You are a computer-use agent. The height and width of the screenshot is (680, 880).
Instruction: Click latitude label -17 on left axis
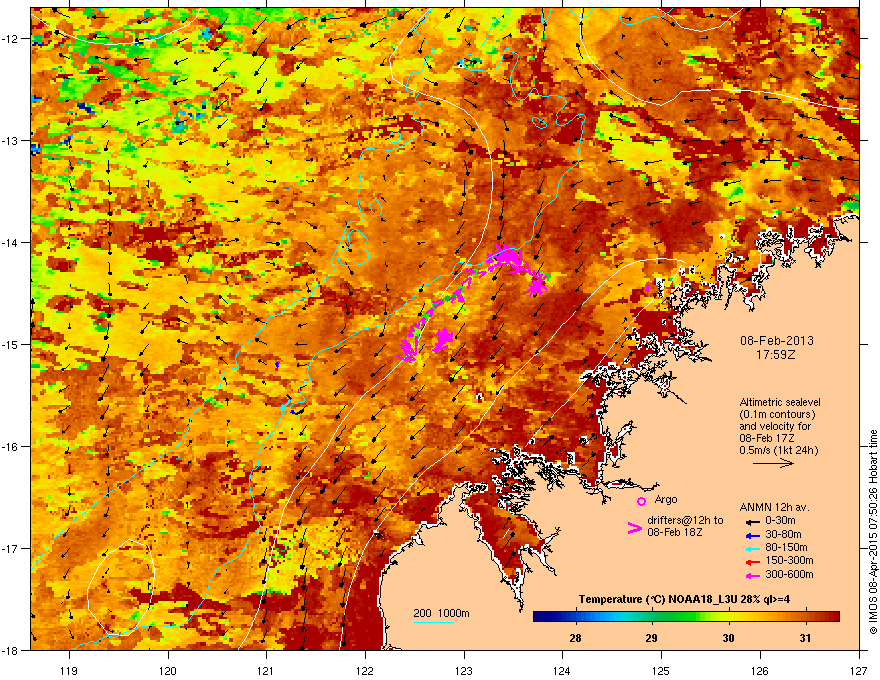pos(12,548)
